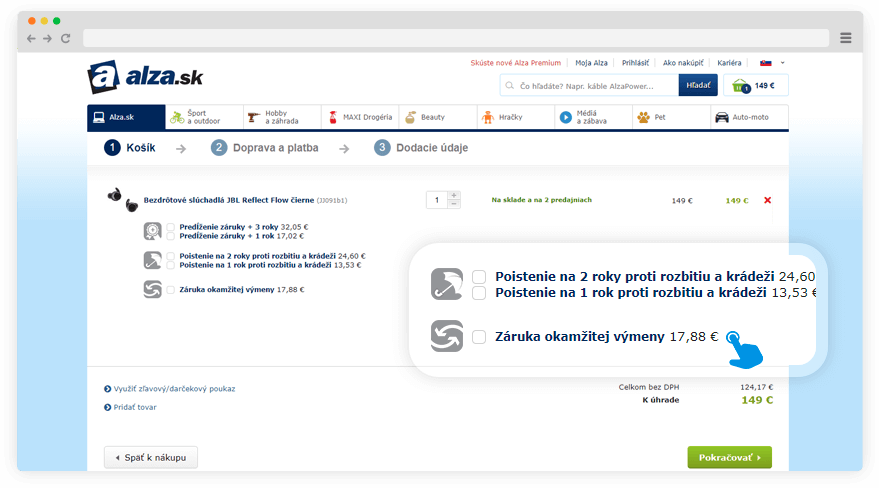Click Skúste nové Alza Premium link
The width and height of the screenshot is (879, 488).
click(516, 63)
